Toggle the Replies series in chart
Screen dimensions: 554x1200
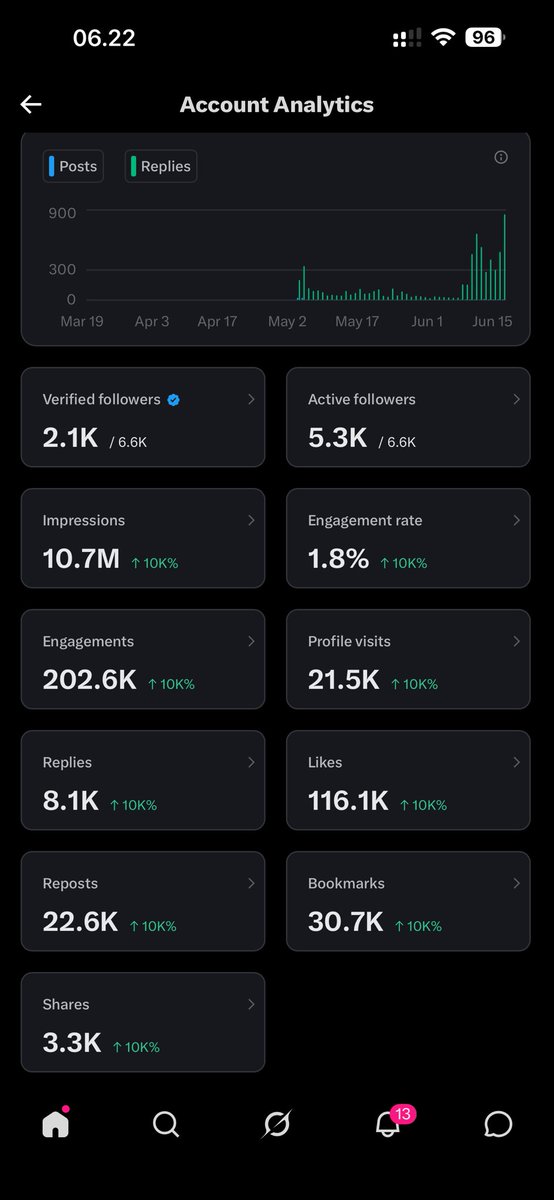pyautogui.click(x=161, y=166)
